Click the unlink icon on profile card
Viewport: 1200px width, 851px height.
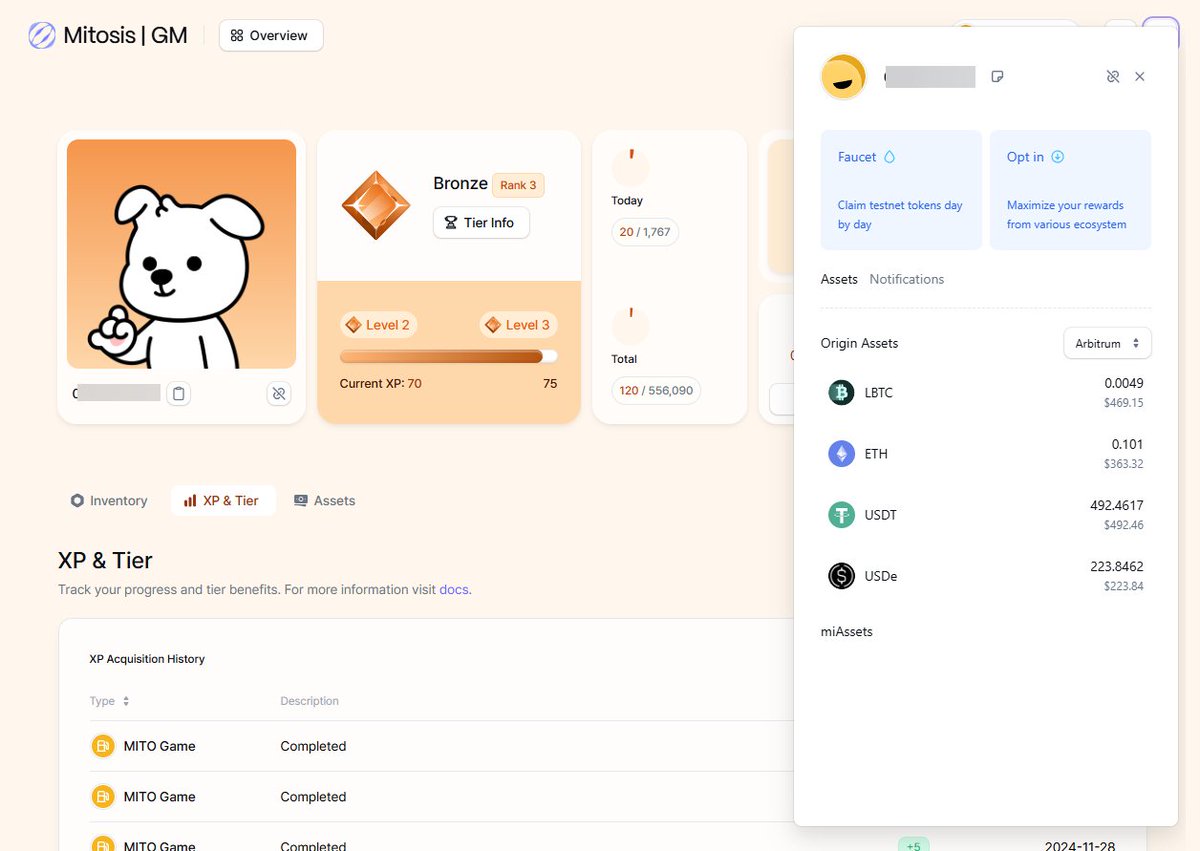[x=279, y=394]
